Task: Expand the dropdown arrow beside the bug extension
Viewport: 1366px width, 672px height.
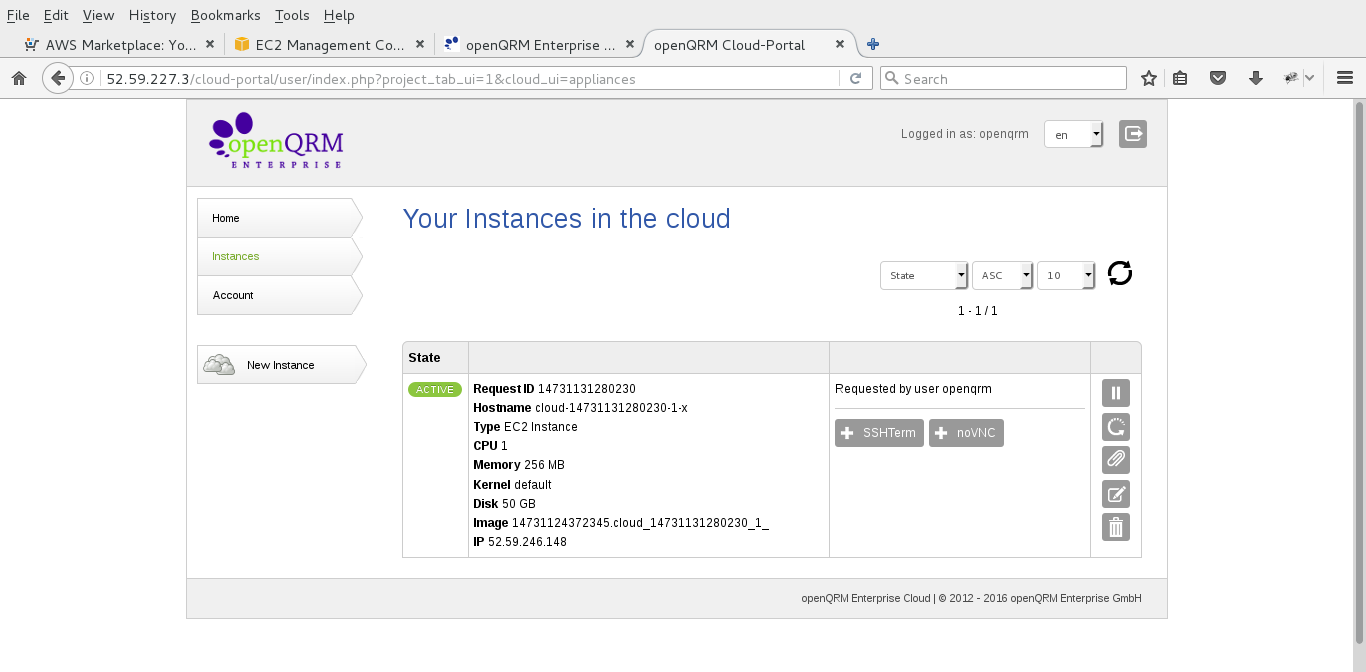Action: (1310, 78)
